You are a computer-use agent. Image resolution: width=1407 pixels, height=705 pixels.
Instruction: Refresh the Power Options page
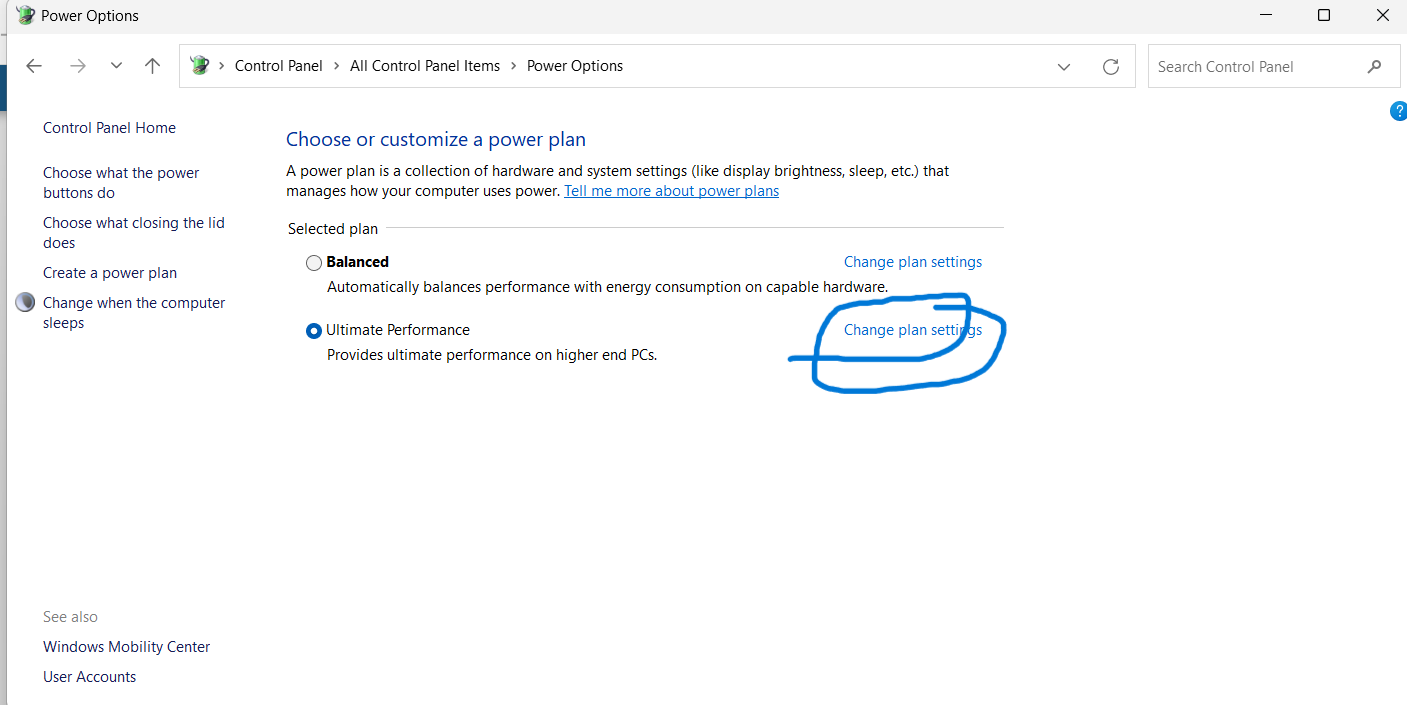1110,67
